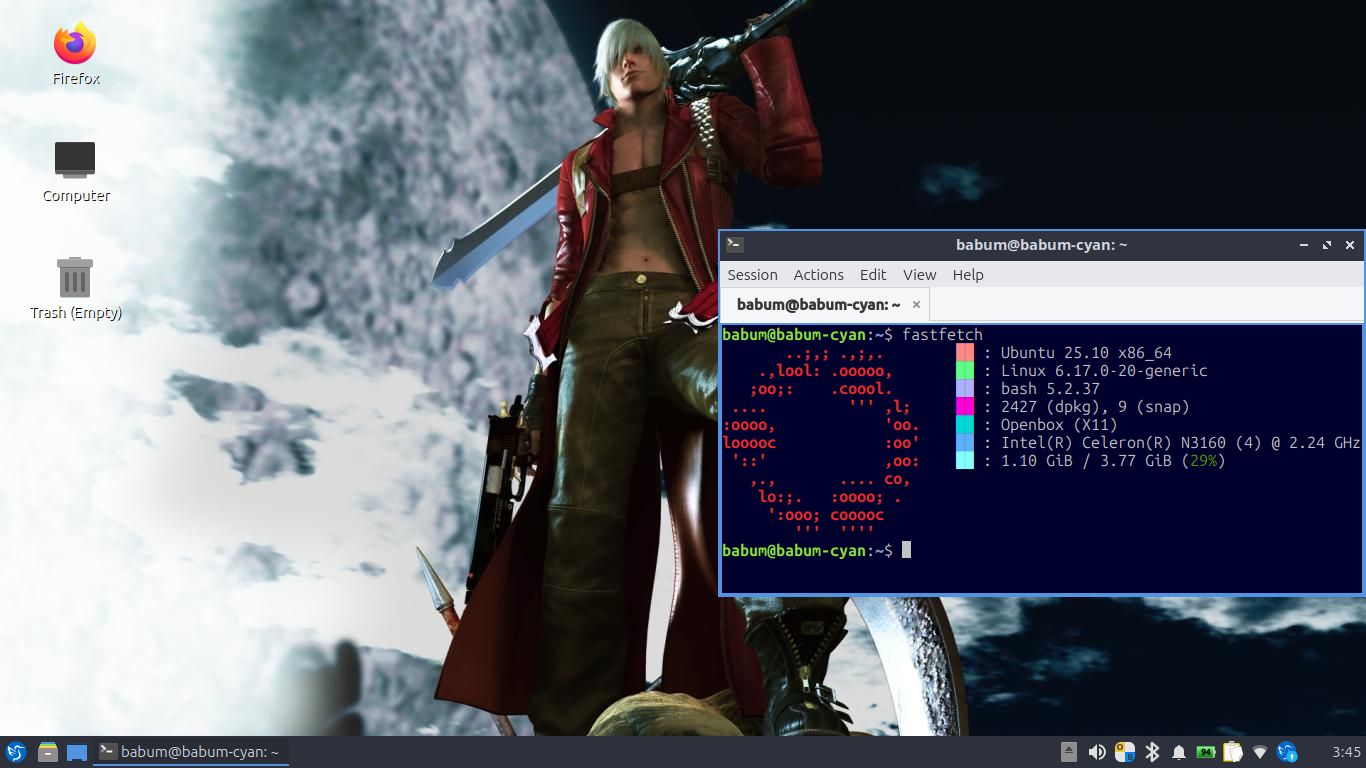1366x768 pixels.
Task: Open the Actions menu in the terminal
Action: pyautogui.click(x=818, y=275)
